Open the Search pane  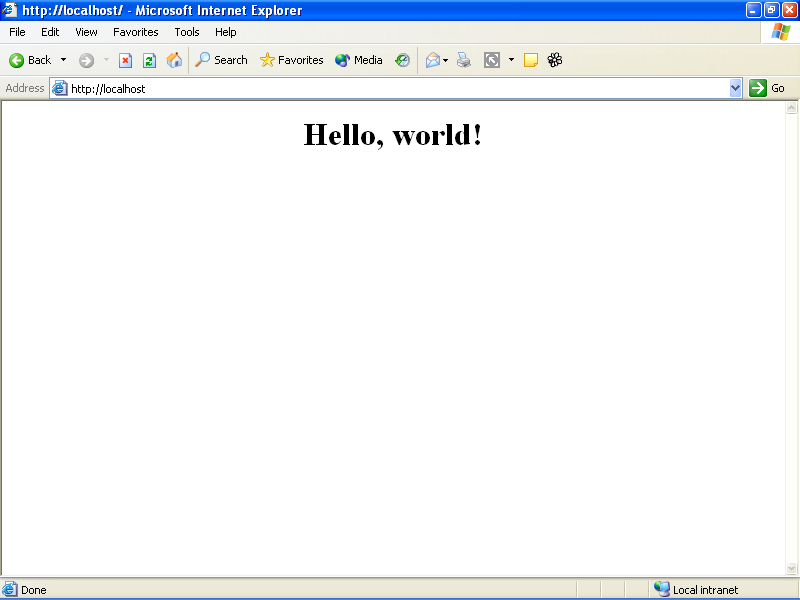(x=221, y=60)
